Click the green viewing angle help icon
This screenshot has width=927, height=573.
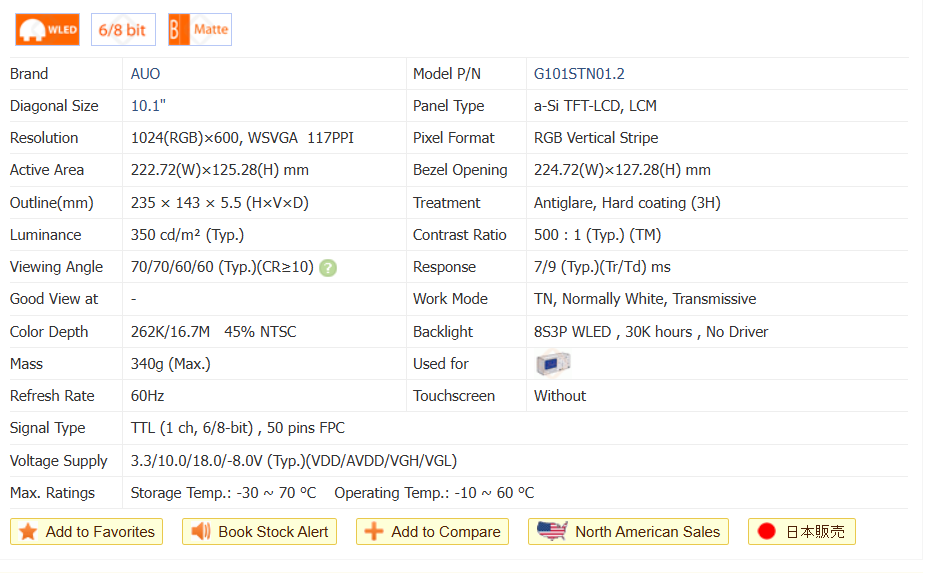coord(328,268)
